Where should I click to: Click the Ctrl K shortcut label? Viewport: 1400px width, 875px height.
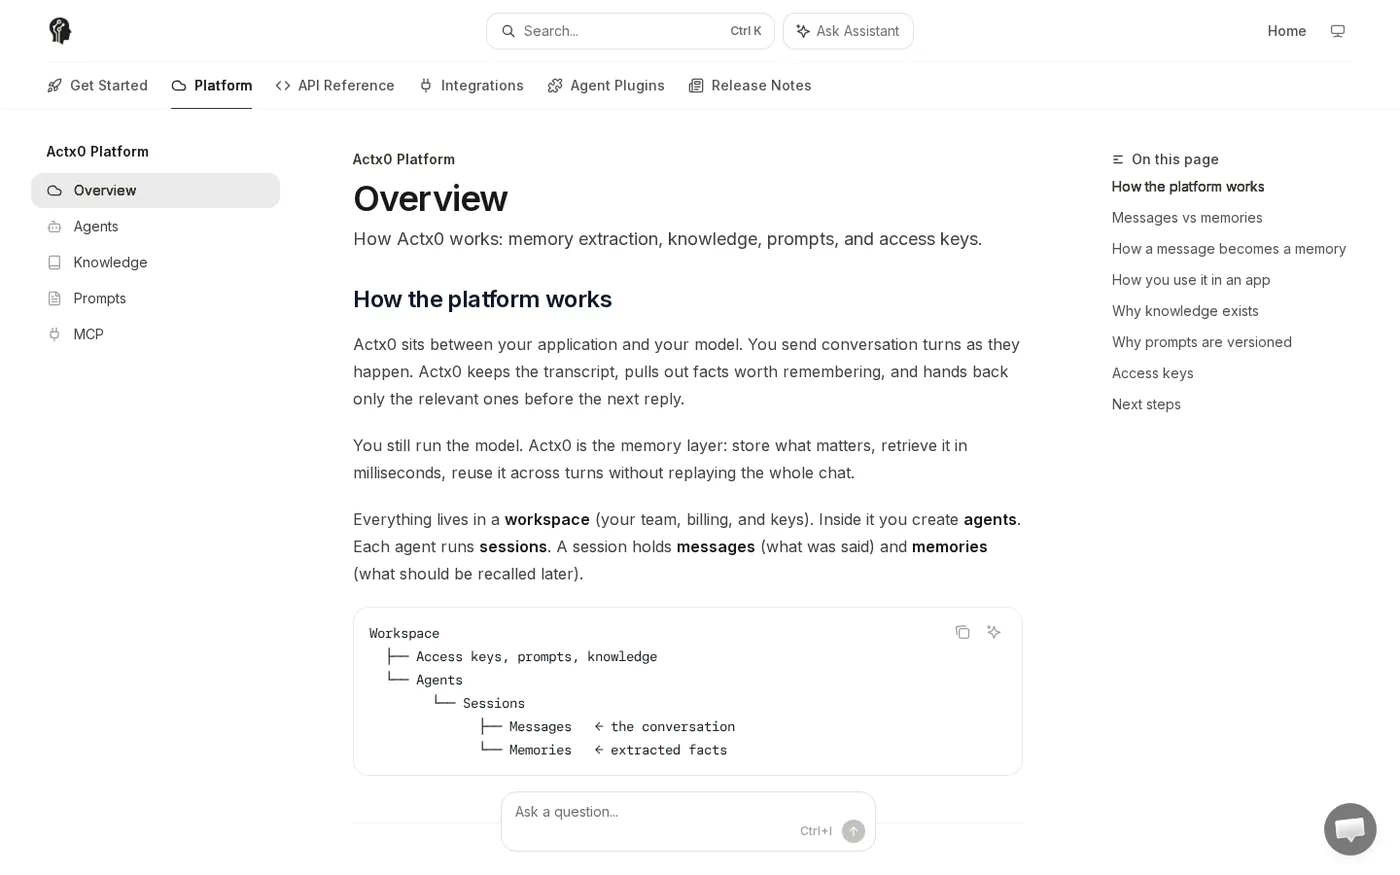click(746, 31)
